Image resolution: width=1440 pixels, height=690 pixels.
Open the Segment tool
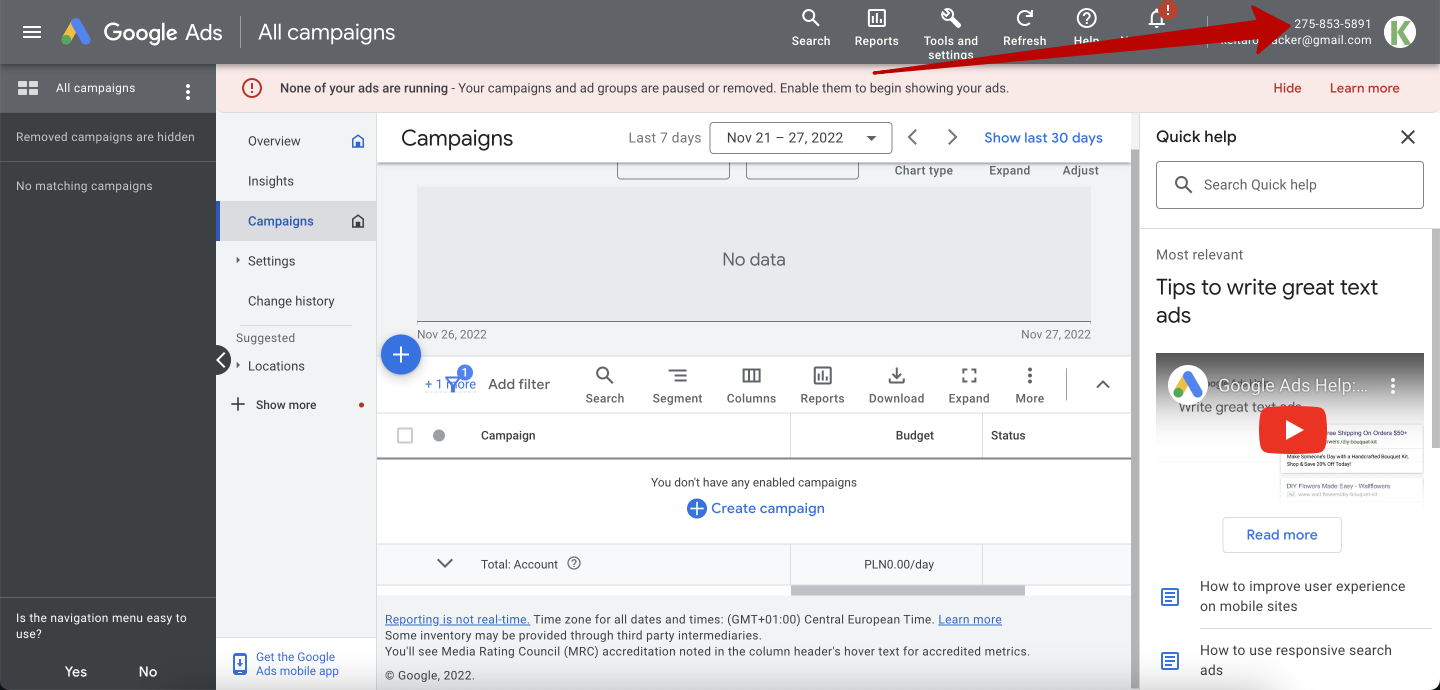coord(678,385)
